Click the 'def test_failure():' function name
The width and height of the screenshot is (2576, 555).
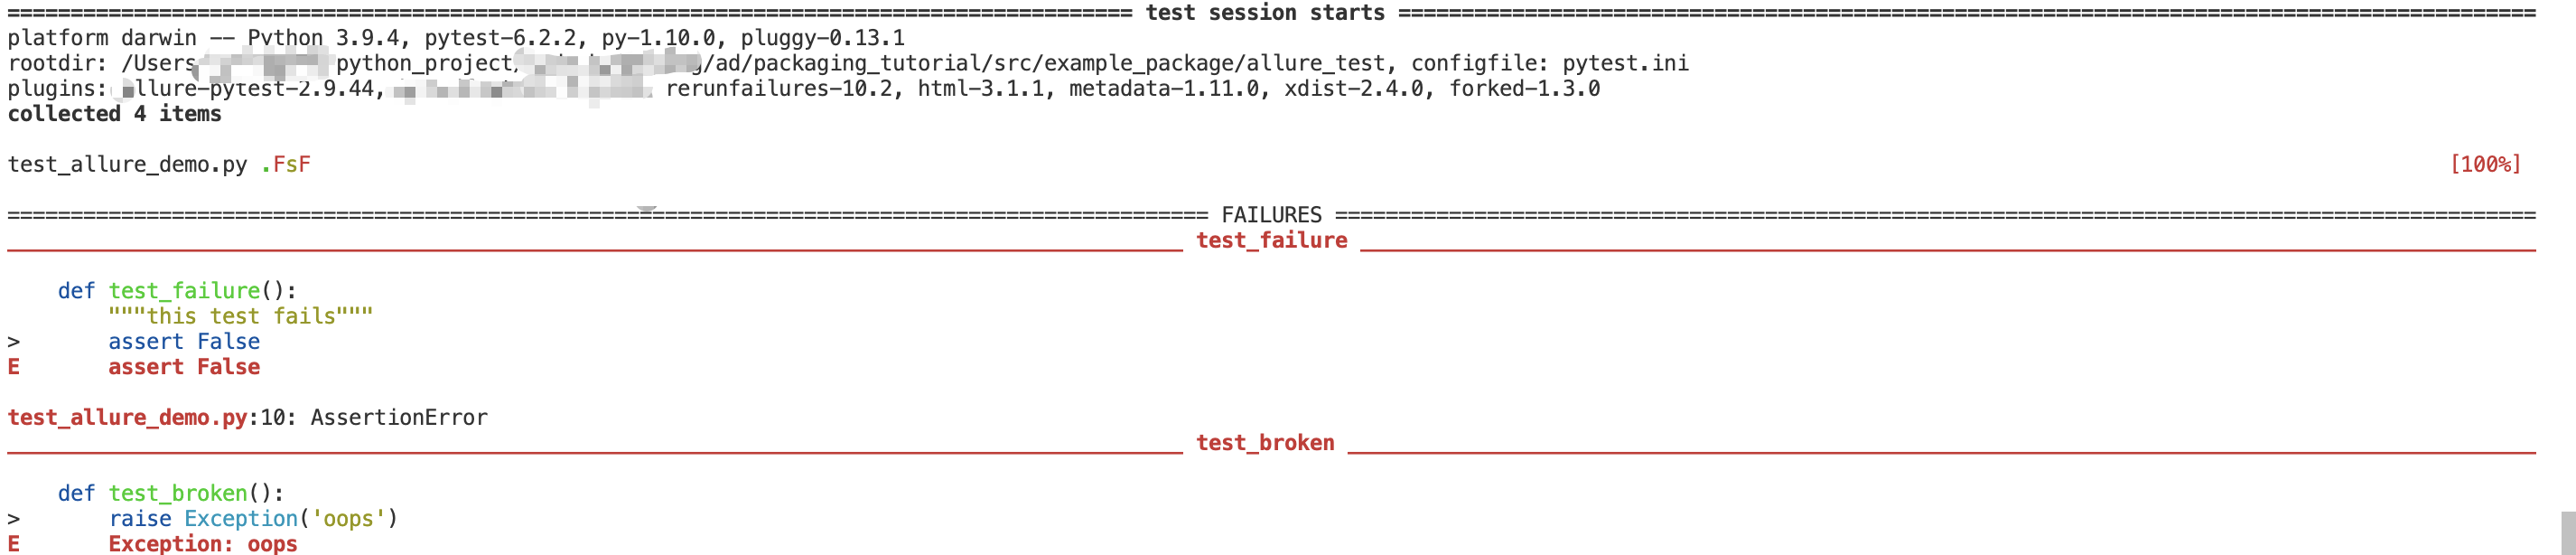pyautogui.click(x=184, y=291)
